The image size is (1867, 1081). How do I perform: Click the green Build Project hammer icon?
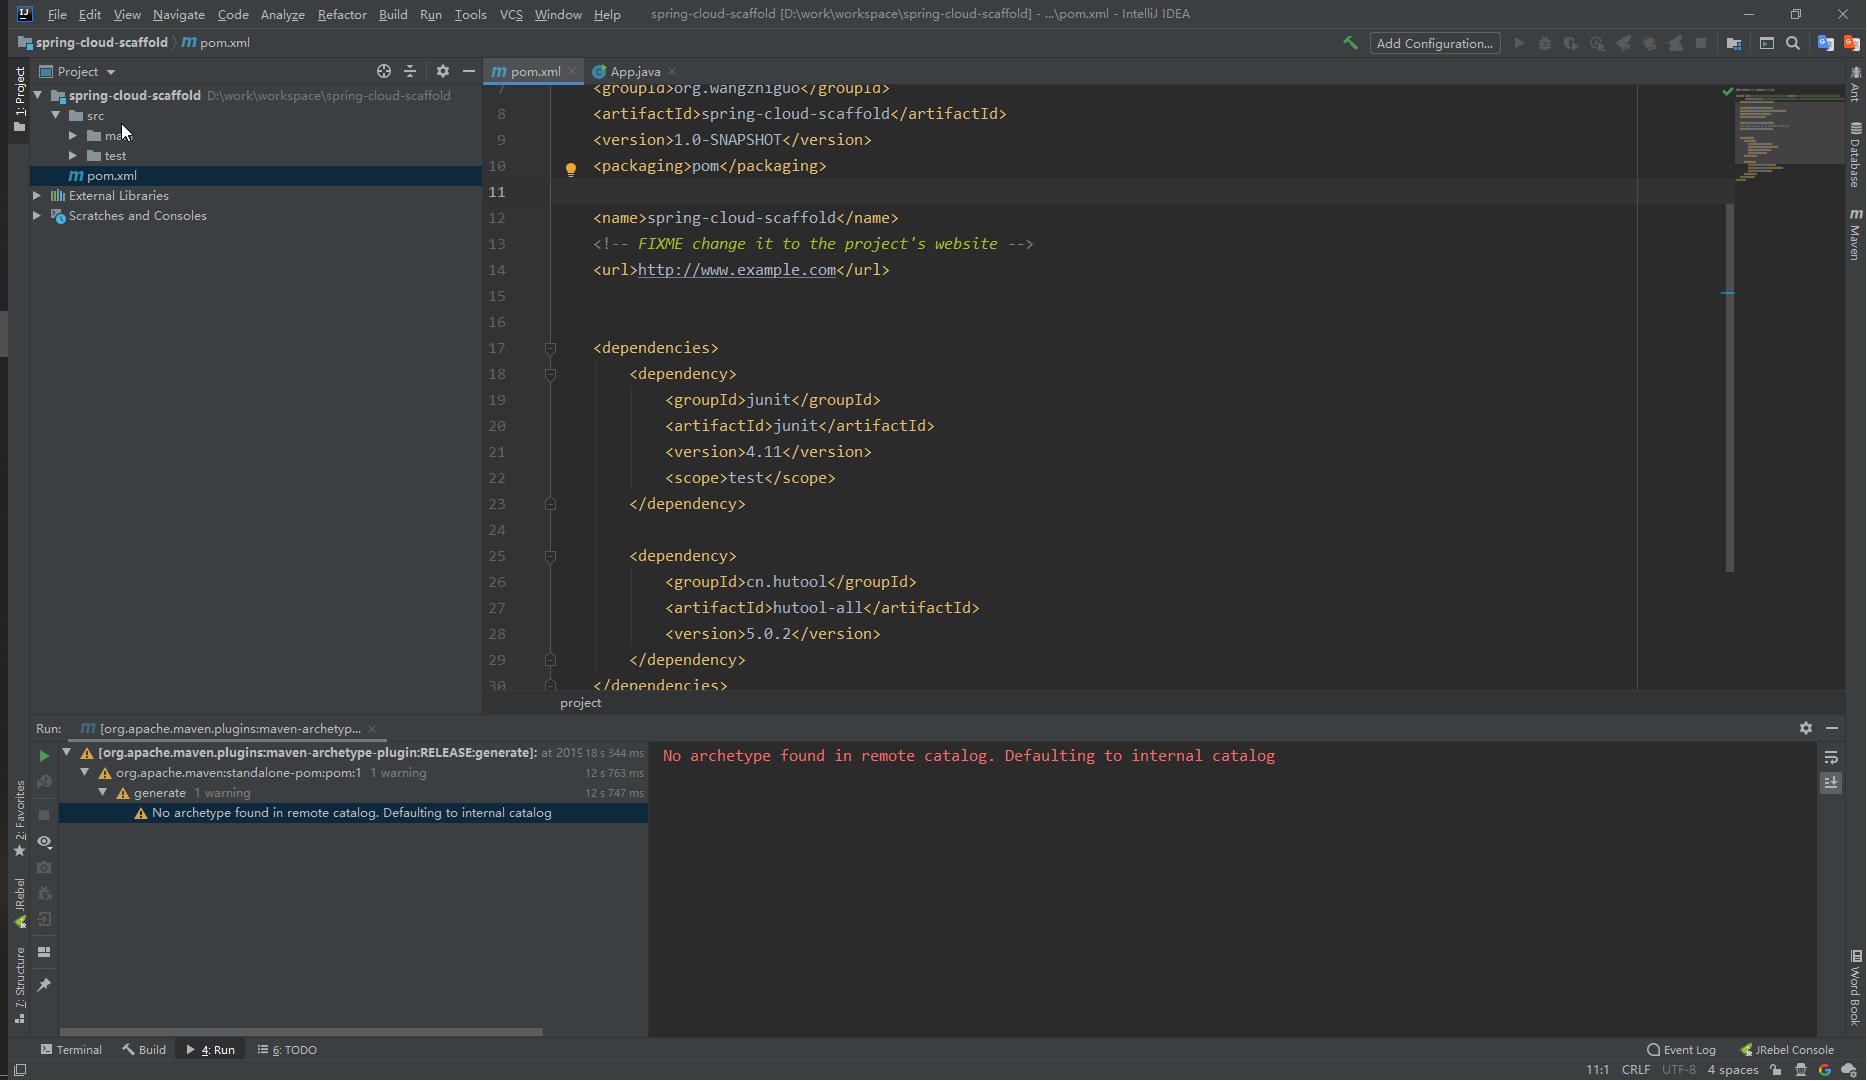coord(1350,43)
